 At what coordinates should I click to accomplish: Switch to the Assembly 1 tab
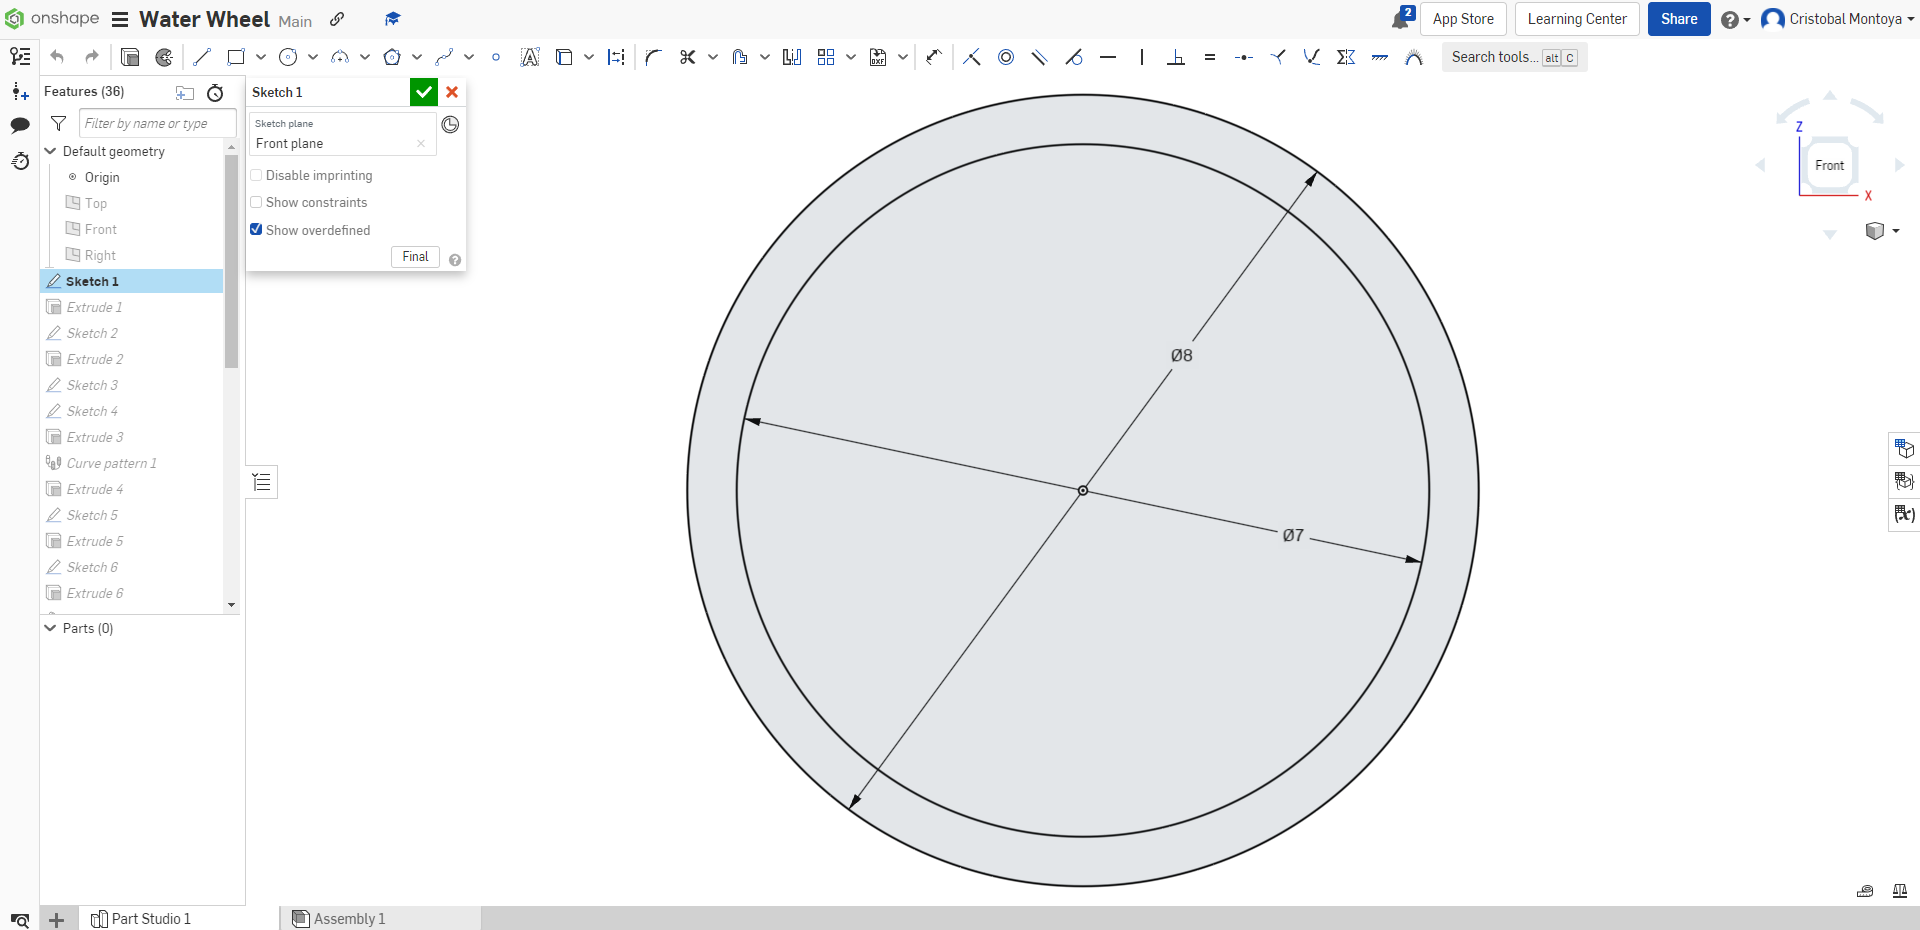point(348,919)
